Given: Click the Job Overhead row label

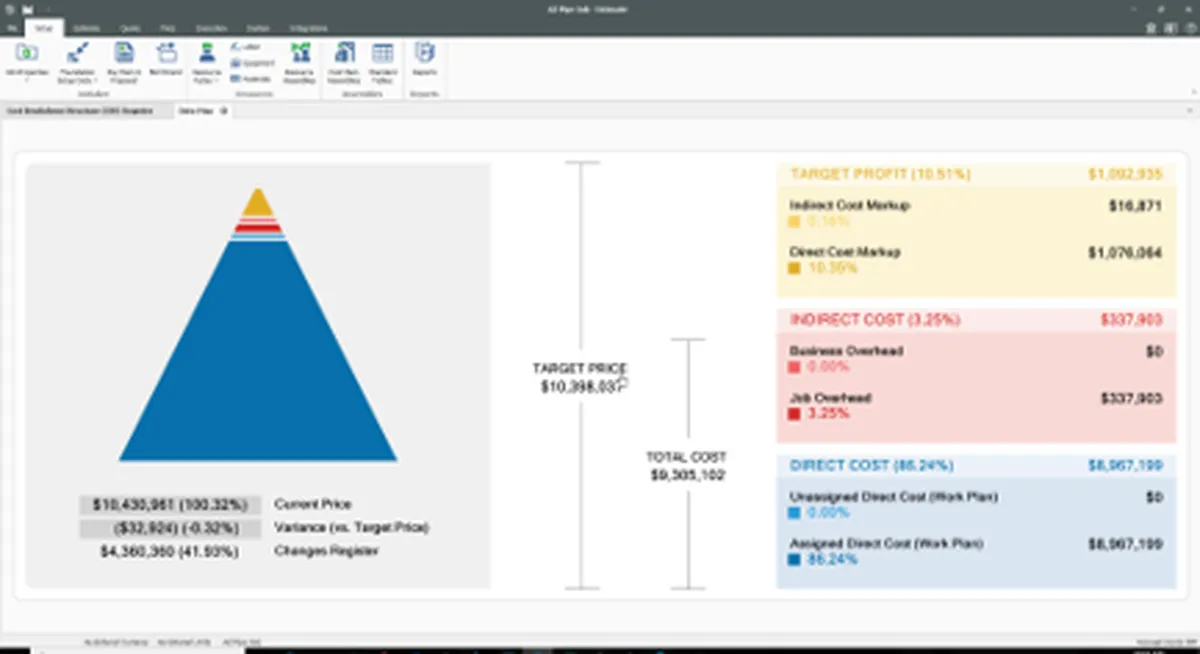Looking at the screenshot, I should (830, 398).
